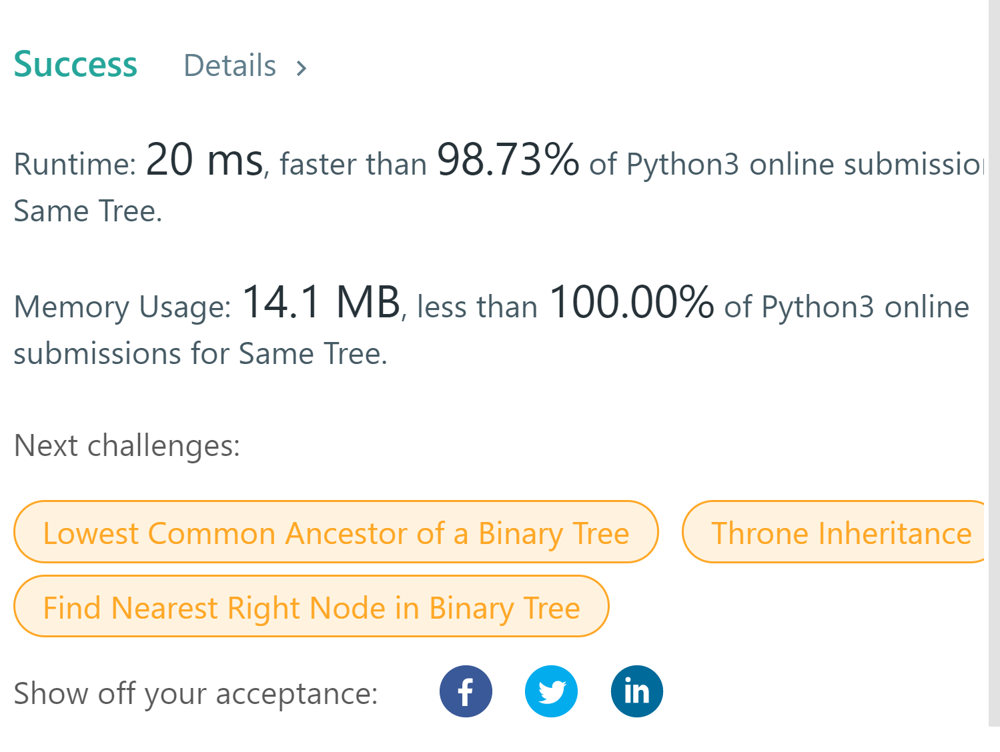The height and width of the screenshot is (752, 1000).
Task: Share acceptance on LinkedIn
Action: coord(637,691)
